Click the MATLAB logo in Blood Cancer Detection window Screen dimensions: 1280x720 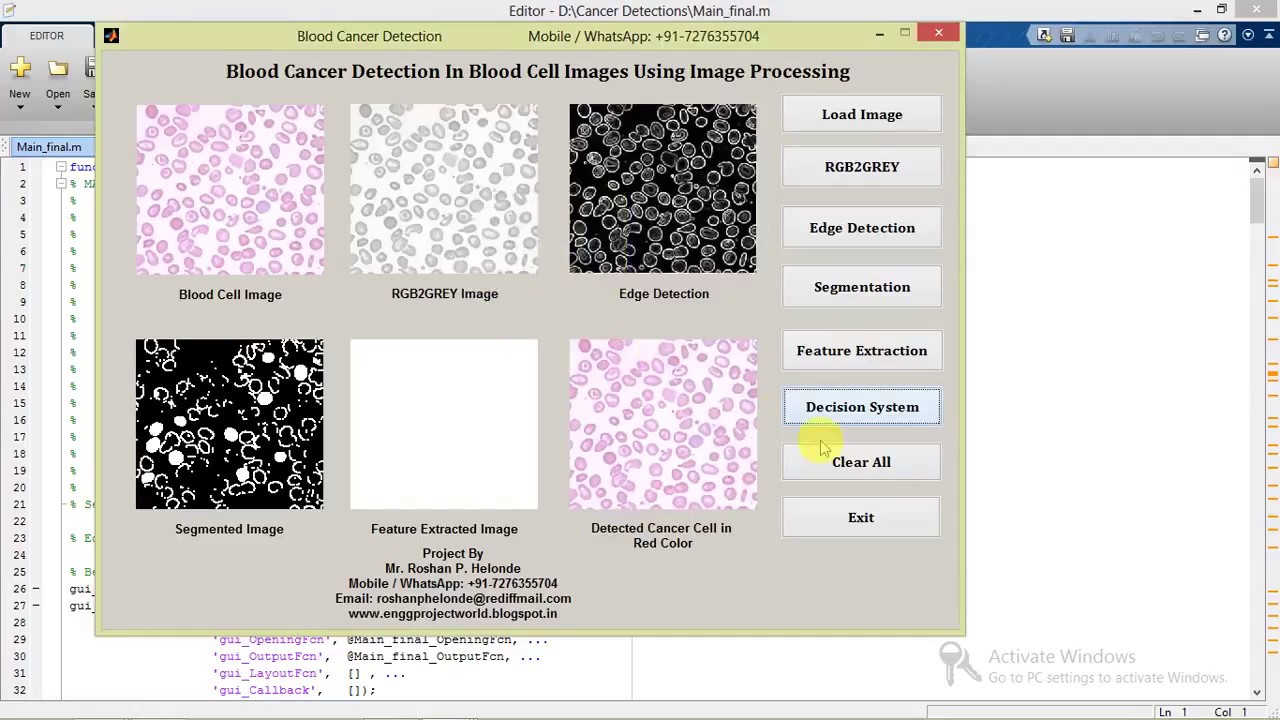point(111,36)
